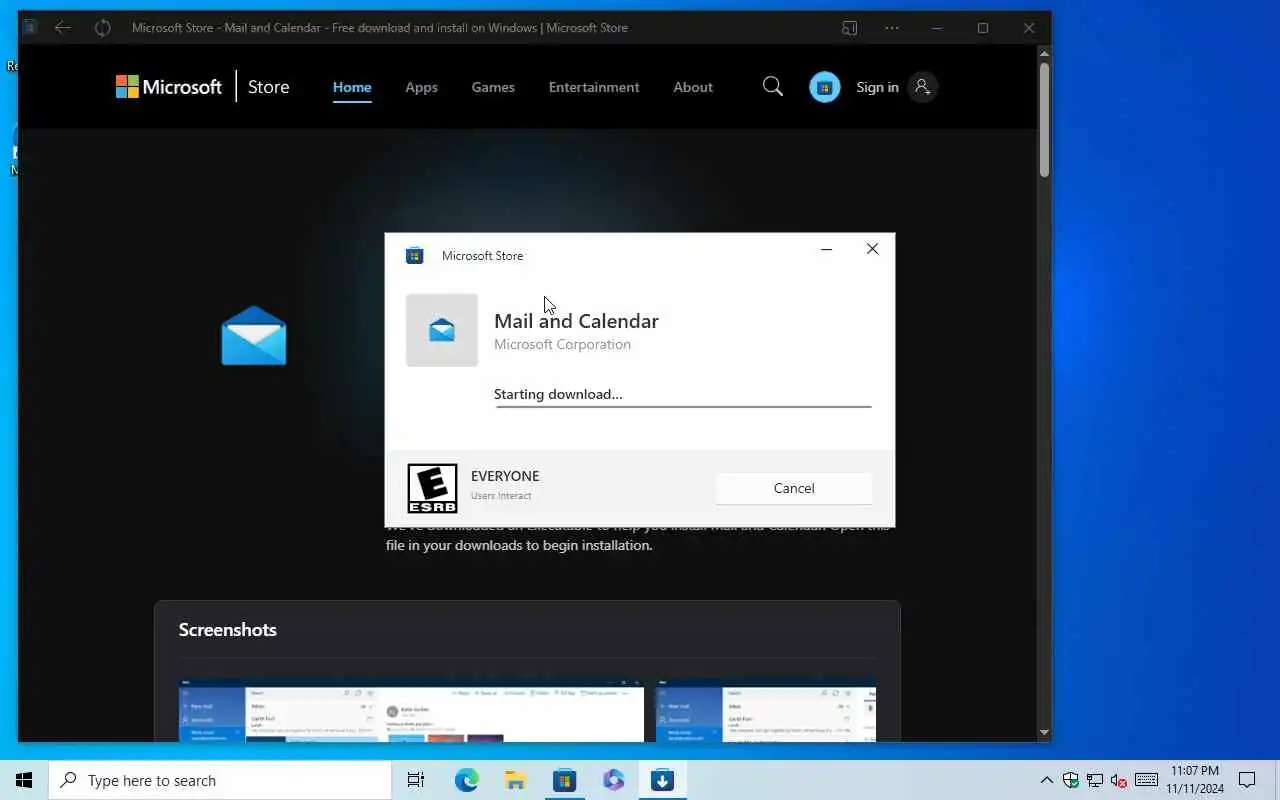Open the touch keyboard tray icon

click(1147, 780)
